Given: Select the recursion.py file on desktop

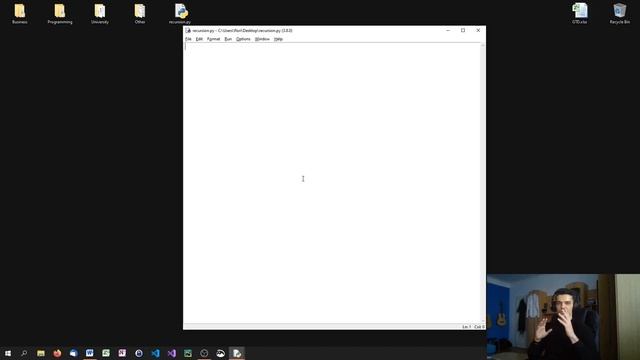Looking at the screenshot, I should point(180,13).
